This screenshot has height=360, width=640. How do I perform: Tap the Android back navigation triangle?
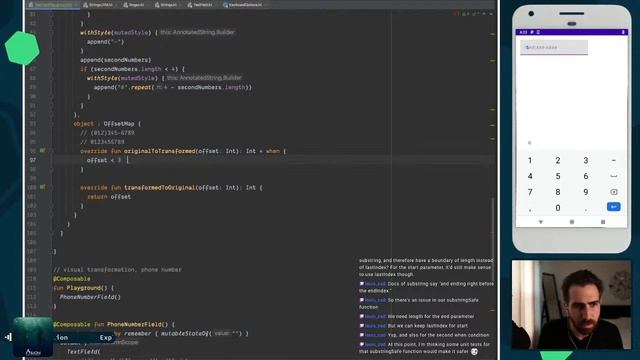point(540,222)
